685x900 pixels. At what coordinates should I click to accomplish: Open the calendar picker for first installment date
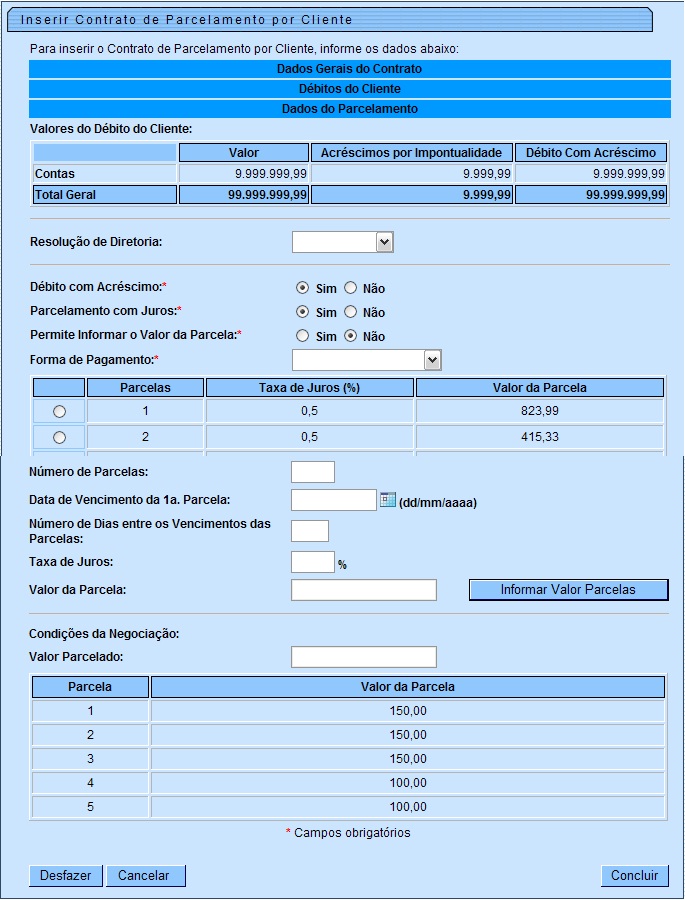tap(388, 500)
